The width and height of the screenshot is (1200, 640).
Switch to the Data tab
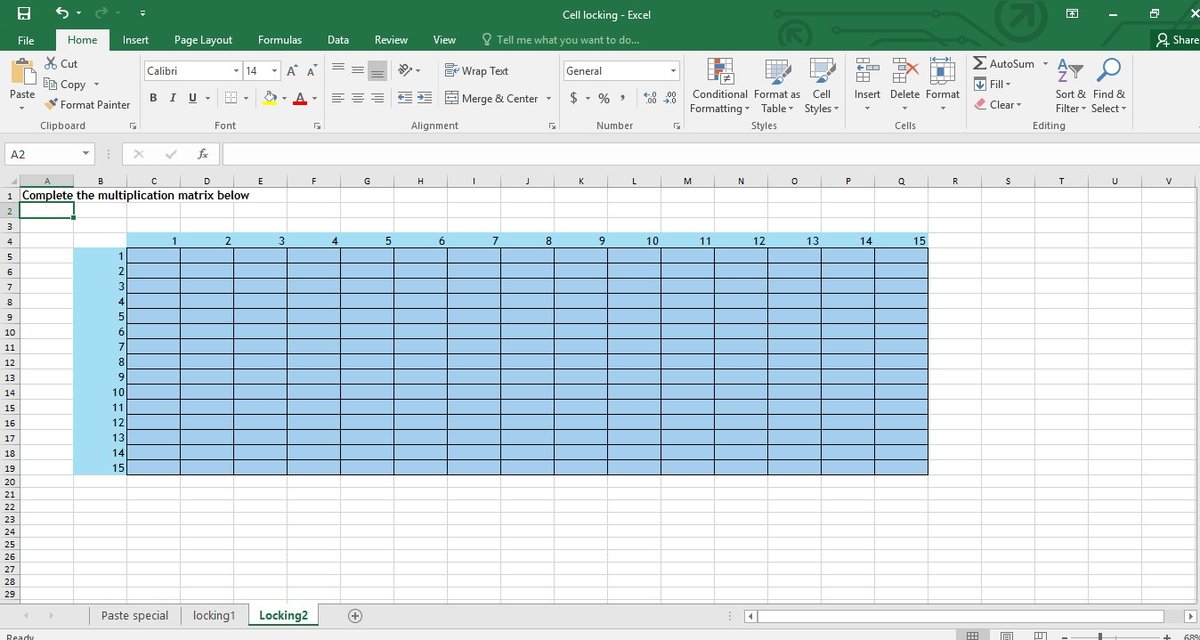point(338,40)
